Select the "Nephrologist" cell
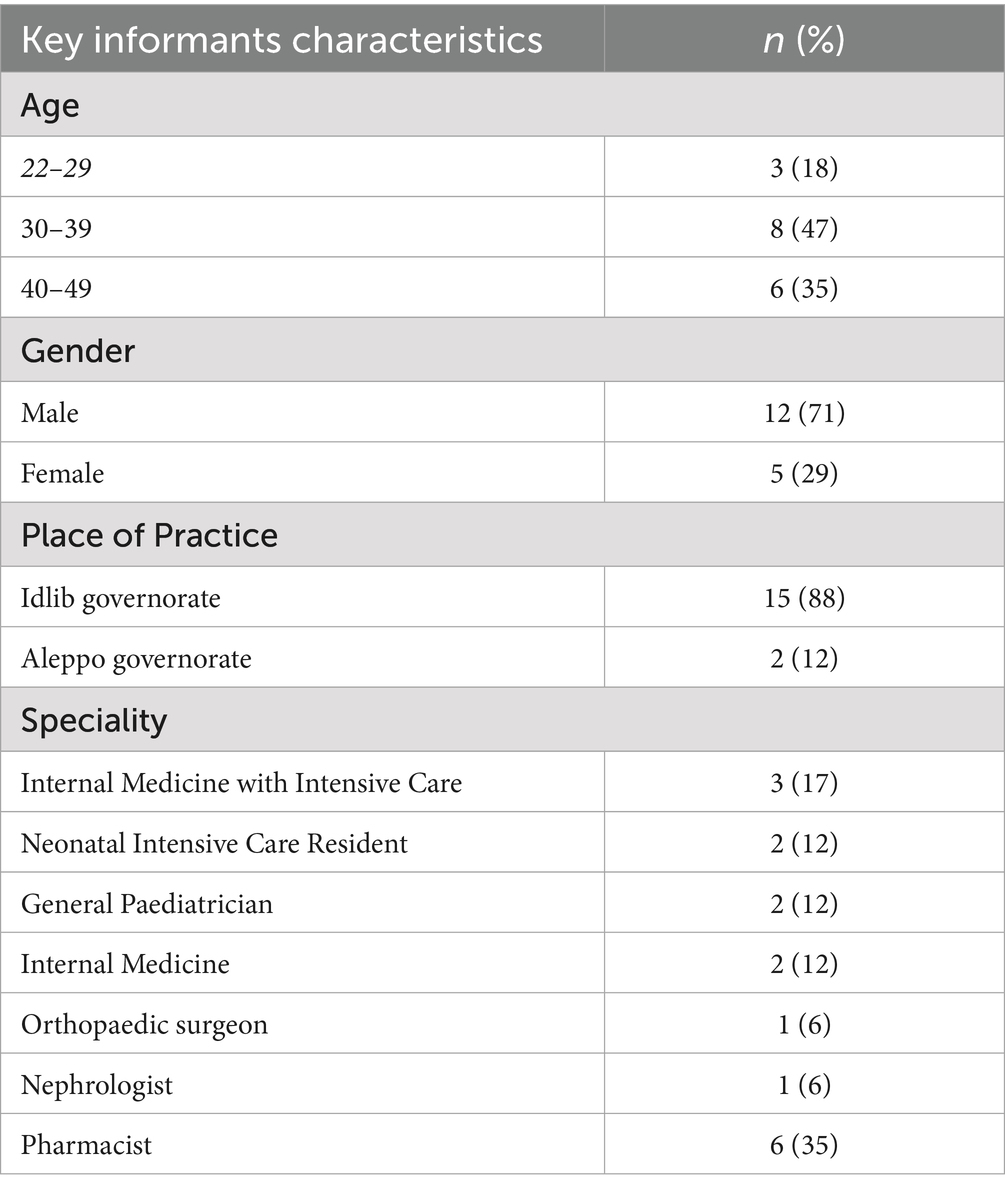 [96, 1085]
